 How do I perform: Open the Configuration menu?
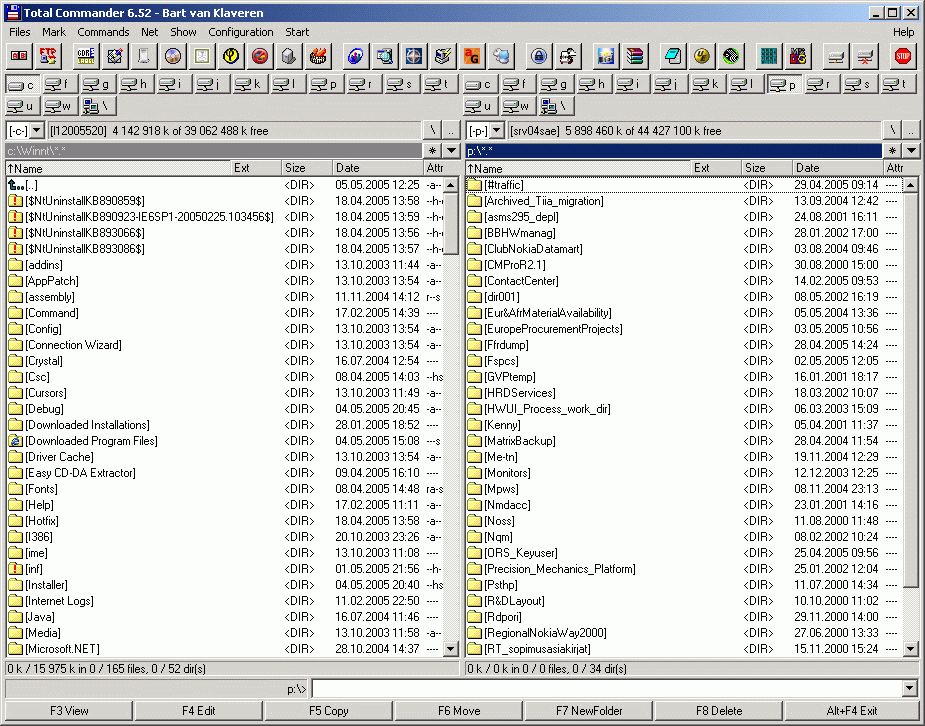click(x=241, y=32)
